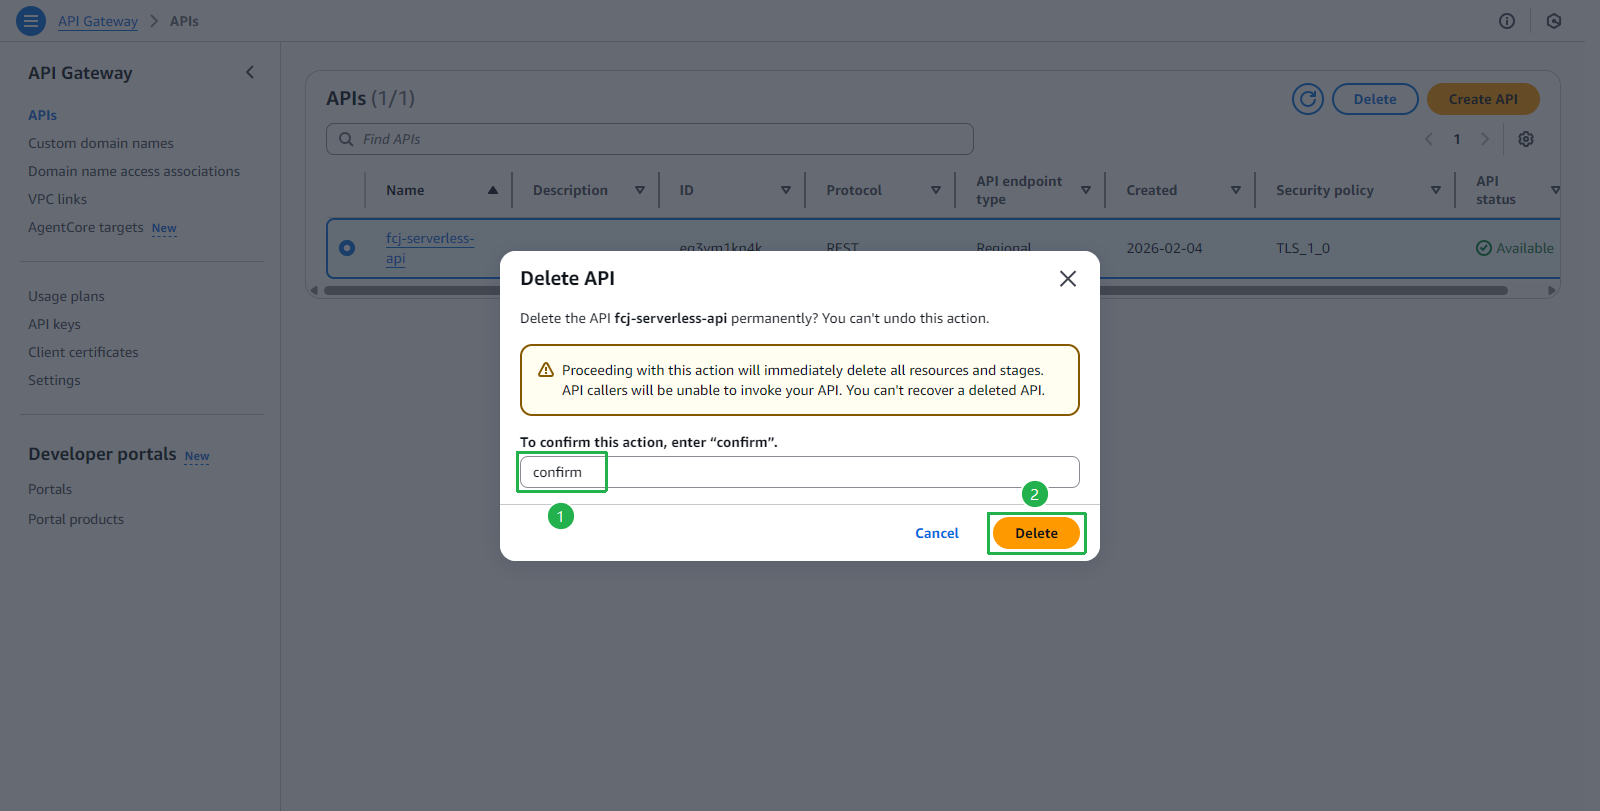Focus the confirm text input field

(800, 472)
